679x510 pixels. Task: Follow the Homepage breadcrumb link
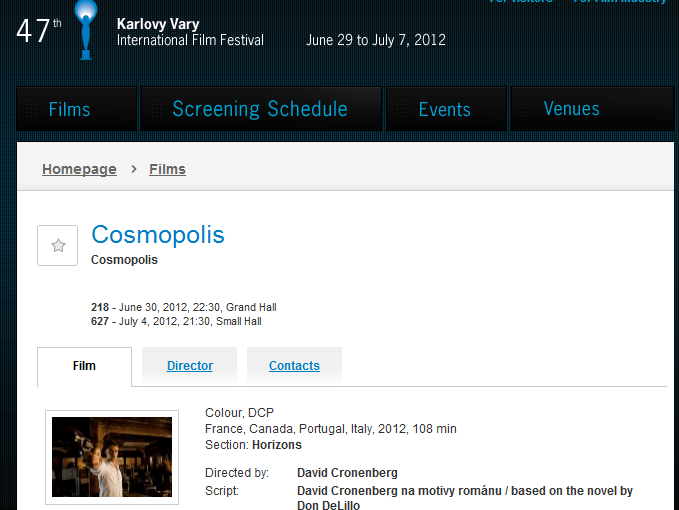point(79,169)
